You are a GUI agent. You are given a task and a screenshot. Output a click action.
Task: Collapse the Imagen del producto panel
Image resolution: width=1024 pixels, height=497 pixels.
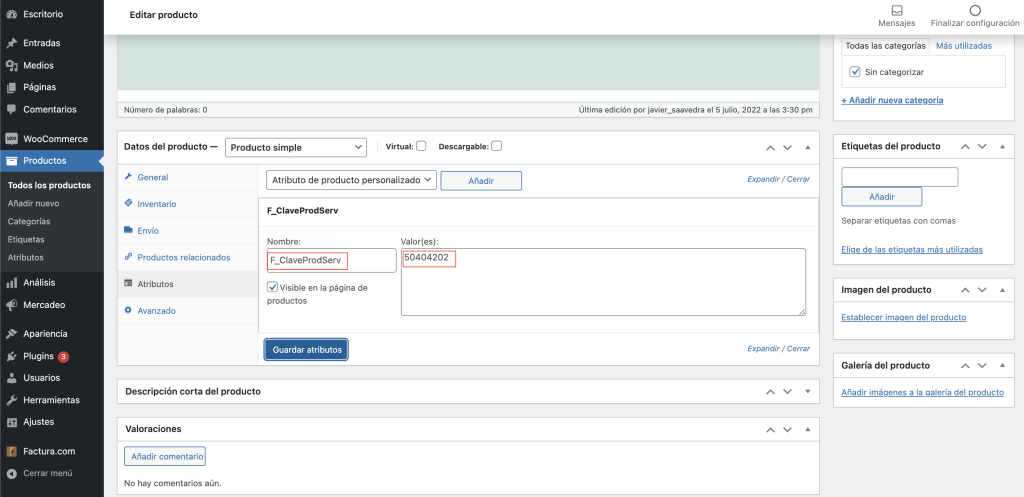point(1002,289)
